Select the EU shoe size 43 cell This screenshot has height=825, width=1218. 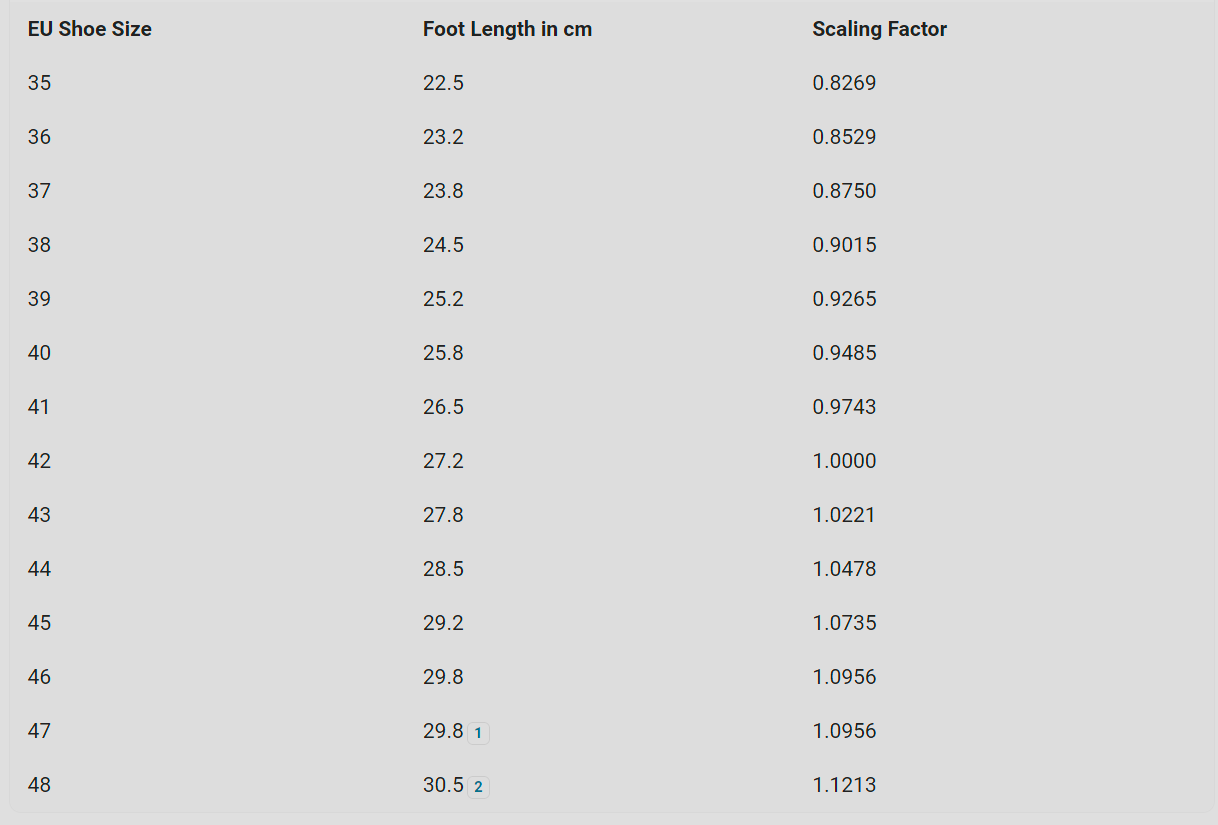pyautogui.click(x=40, y=515)
